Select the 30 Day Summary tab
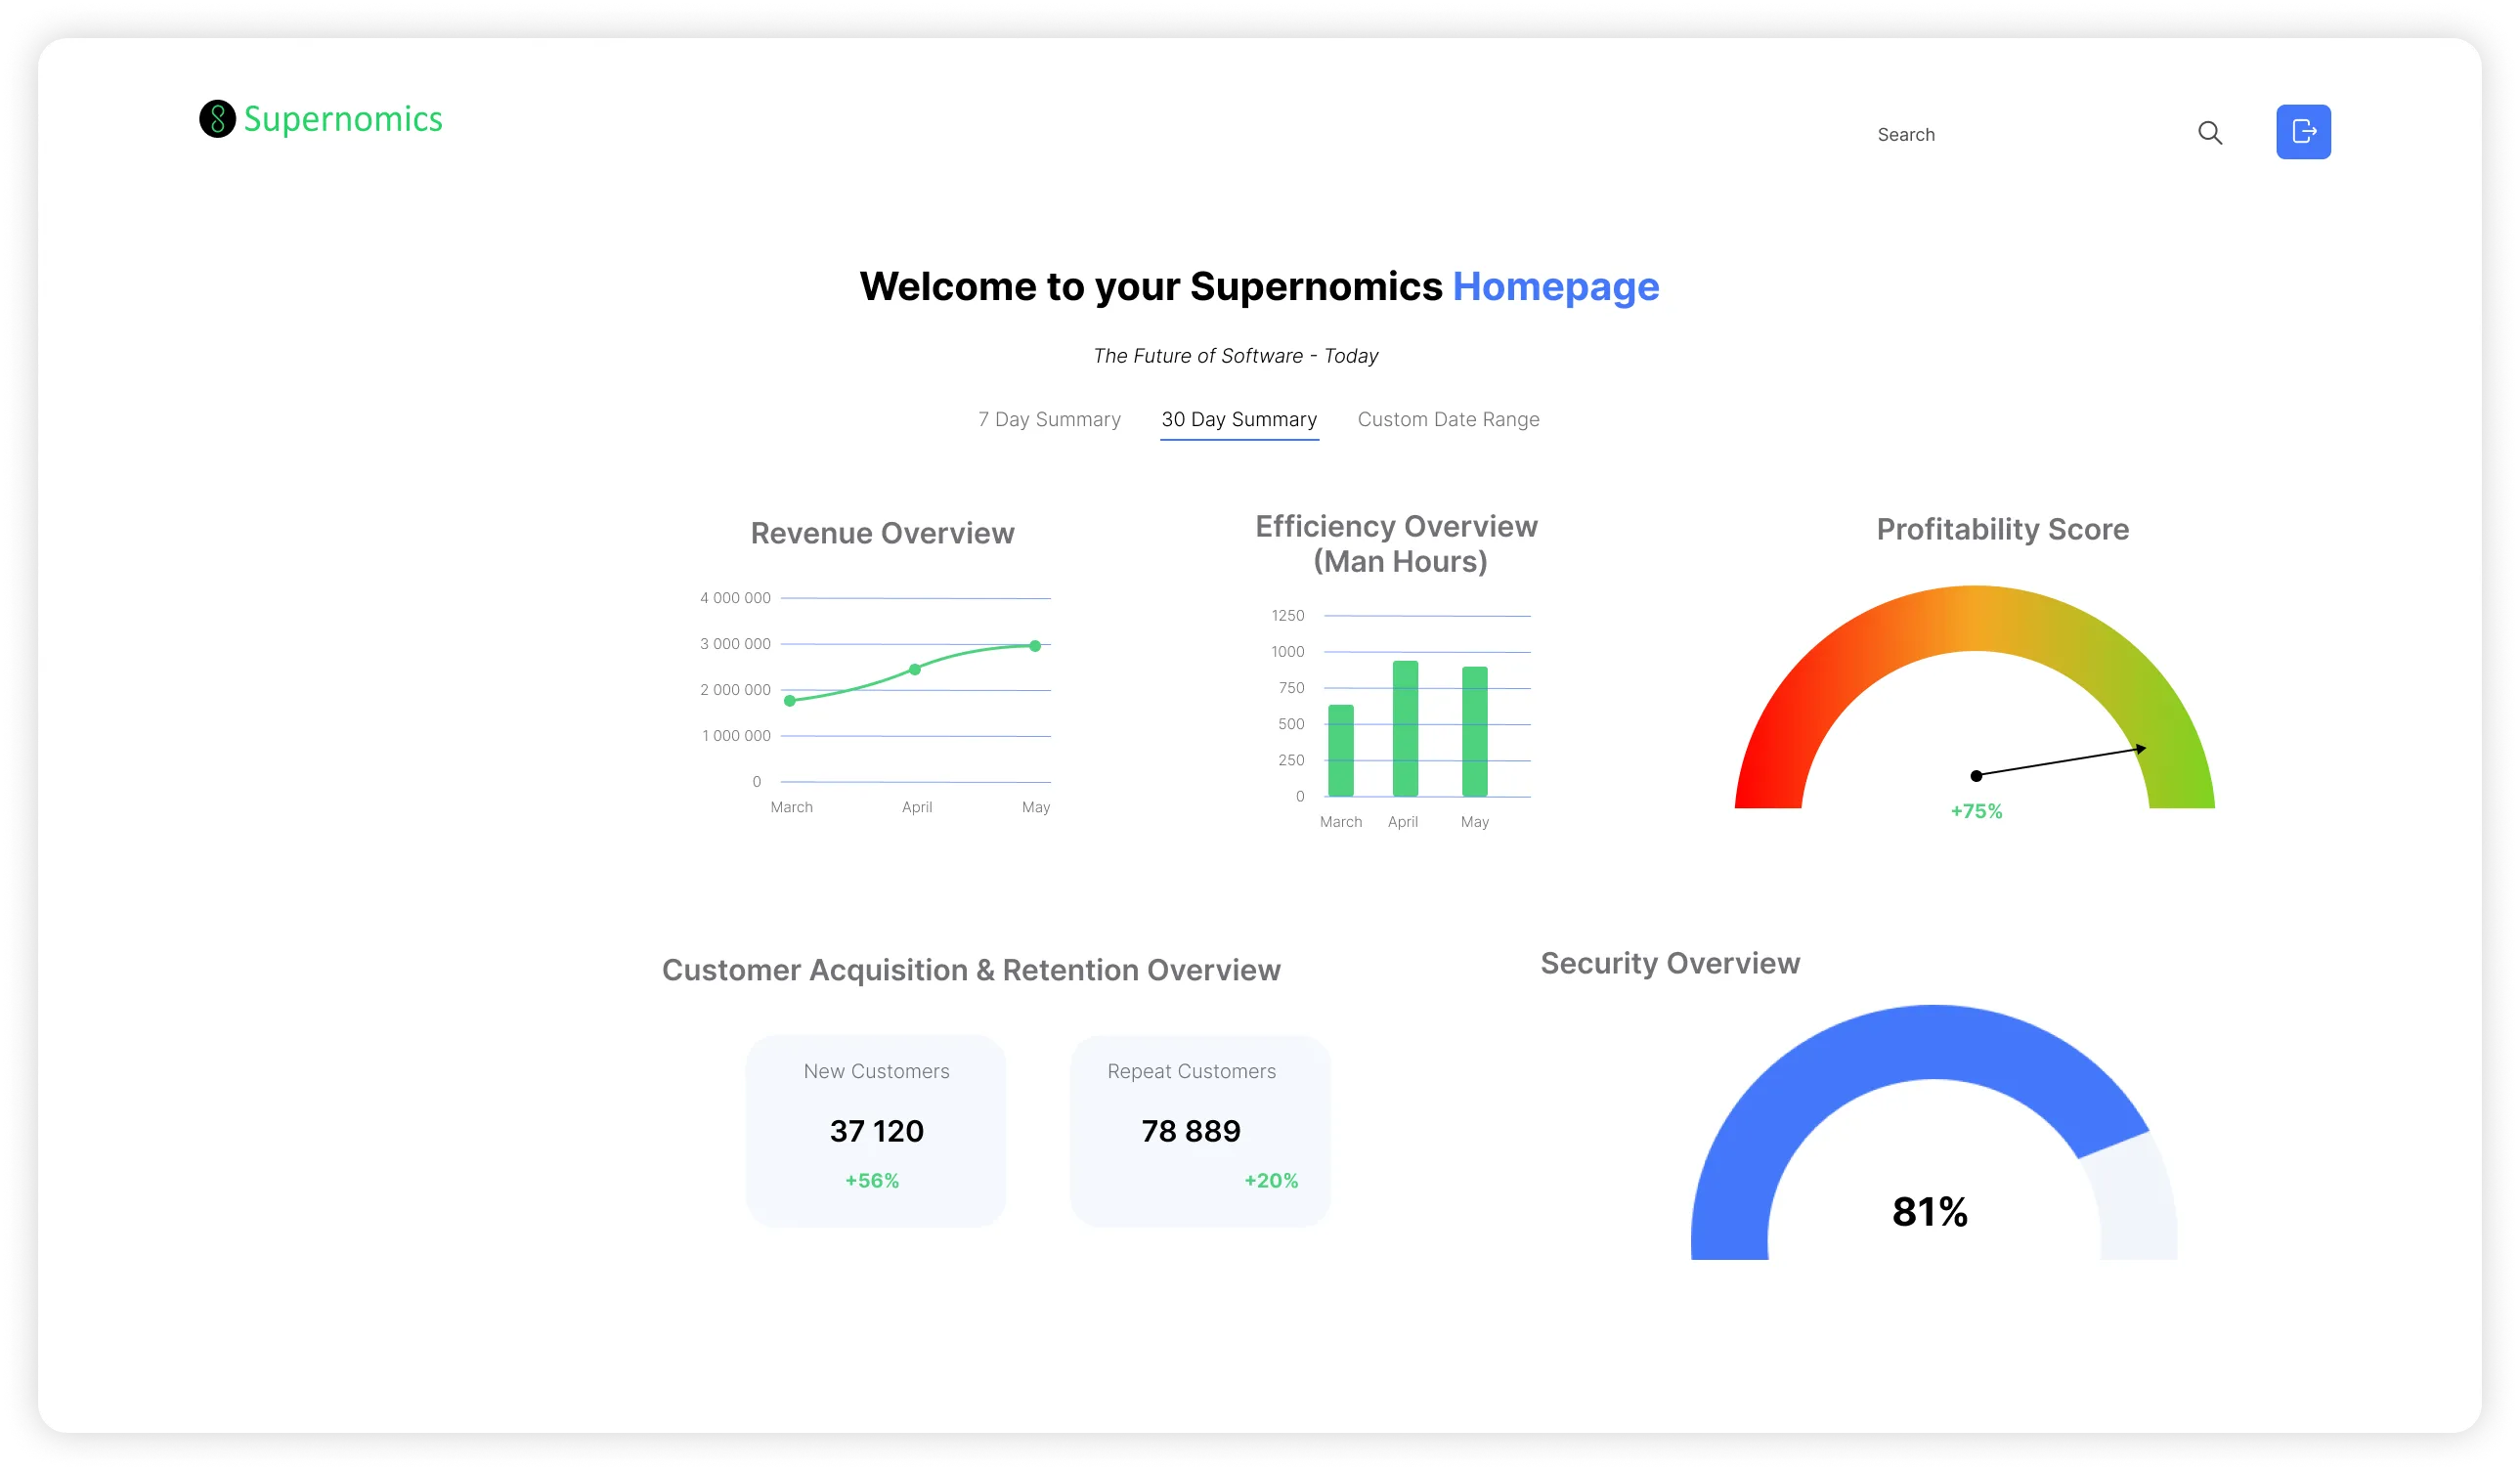The width and height of the screenshot is (2520, 1471). pyautogui.click(x=1239, y=420)
